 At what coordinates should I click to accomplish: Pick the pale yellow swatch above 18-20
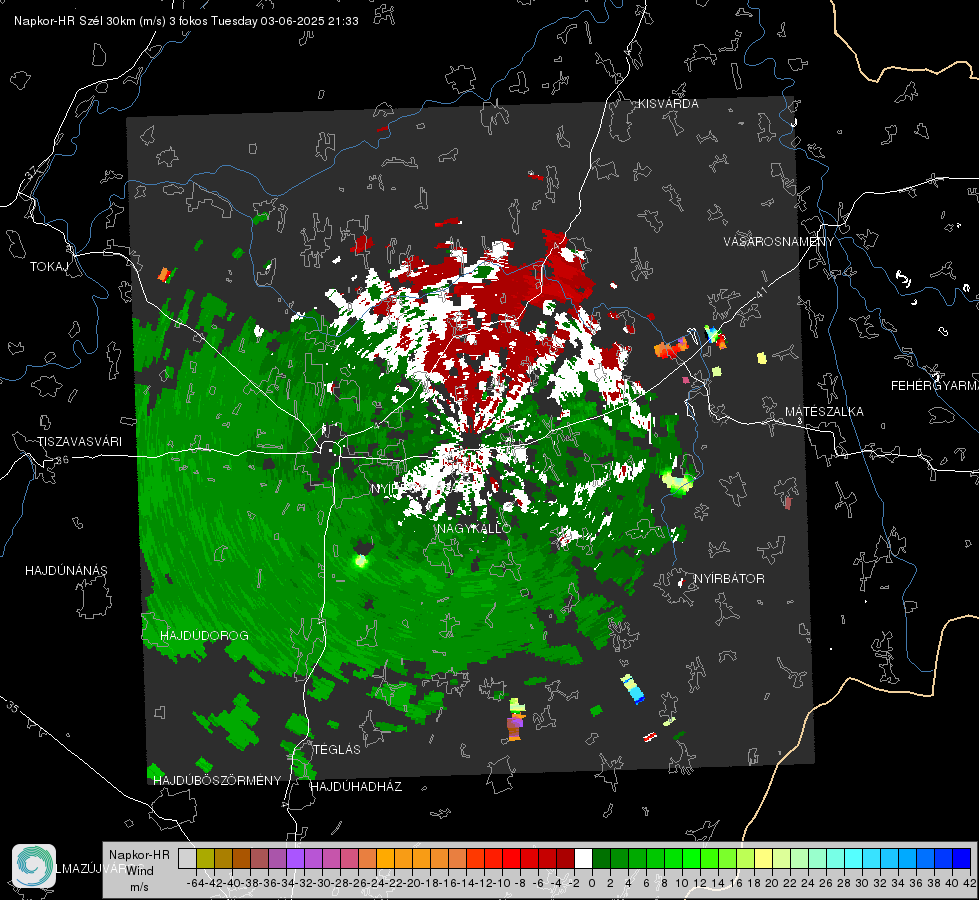point(764,858)
